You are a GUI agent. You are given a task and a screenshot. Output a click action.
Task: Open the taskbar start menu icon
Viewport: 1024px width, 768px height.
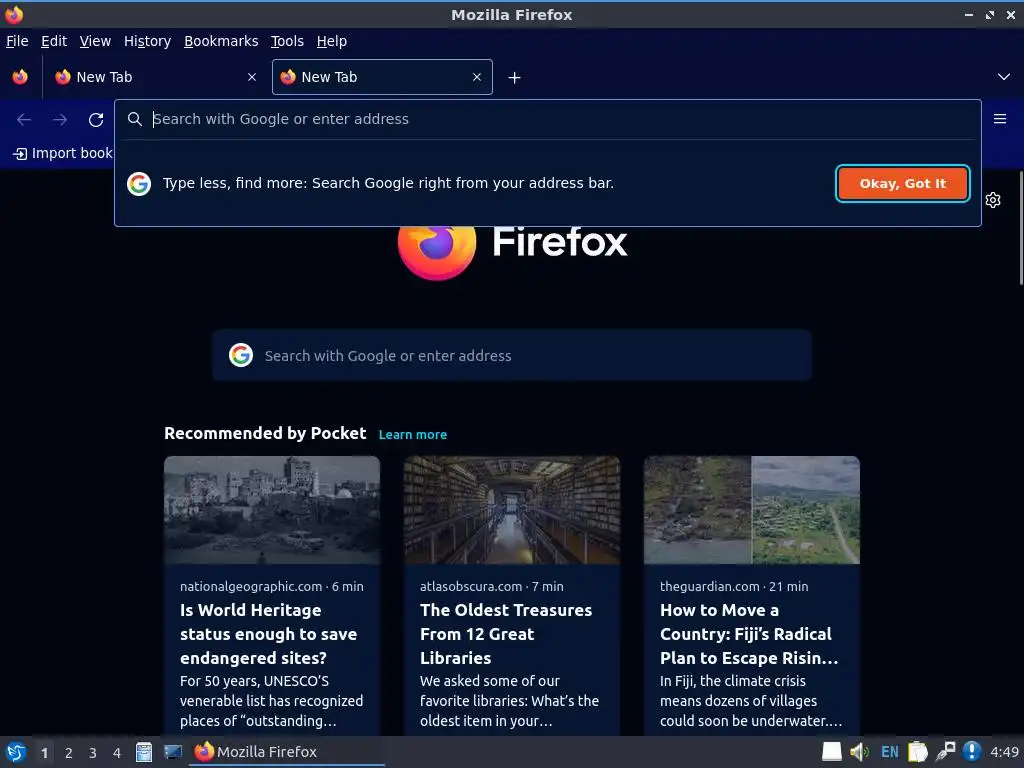click(16, 752)
